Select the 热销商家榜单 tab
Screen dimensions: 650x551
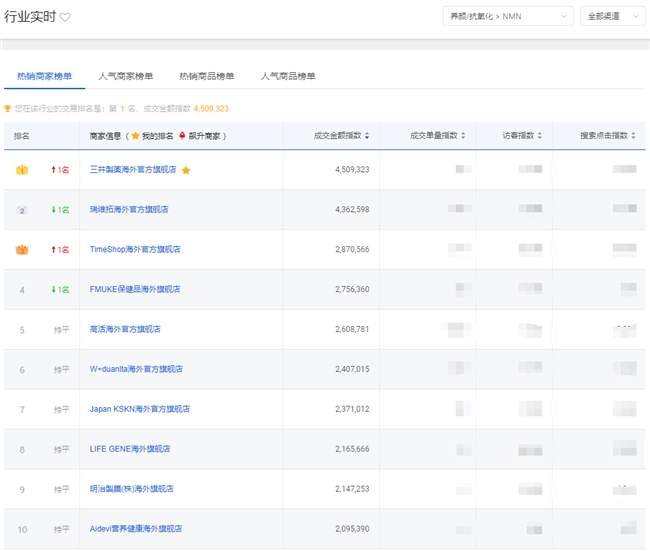pos(44,76)
